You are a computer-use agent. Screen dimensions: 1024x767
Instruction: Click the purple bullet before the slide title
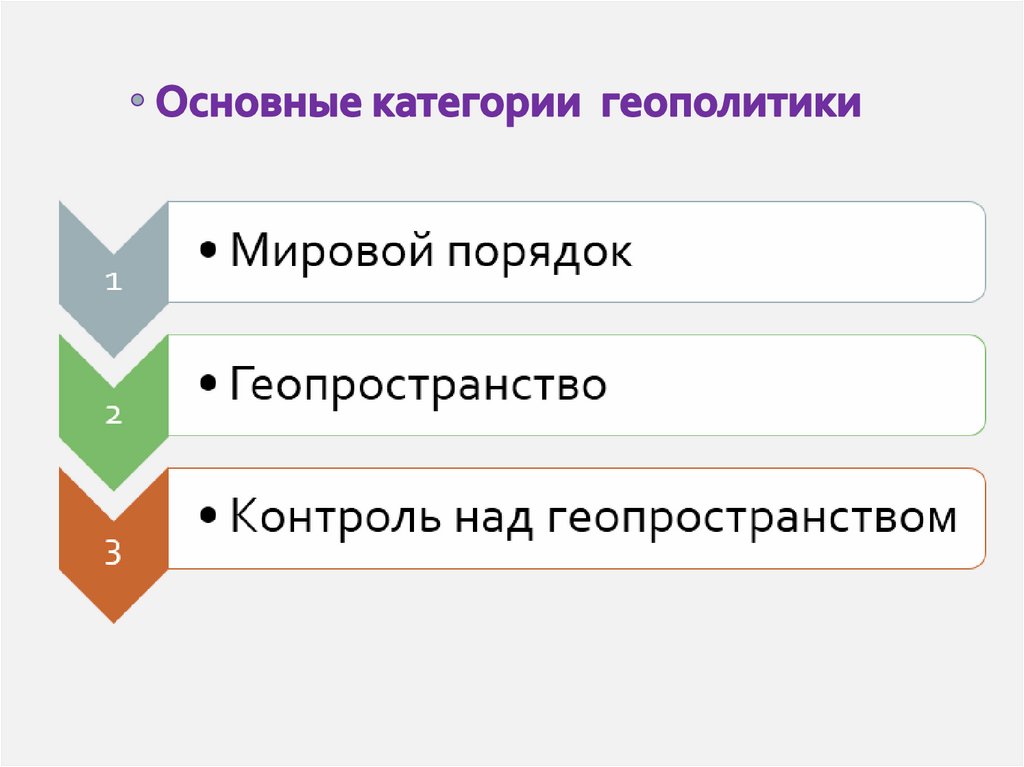click(139, 103)
